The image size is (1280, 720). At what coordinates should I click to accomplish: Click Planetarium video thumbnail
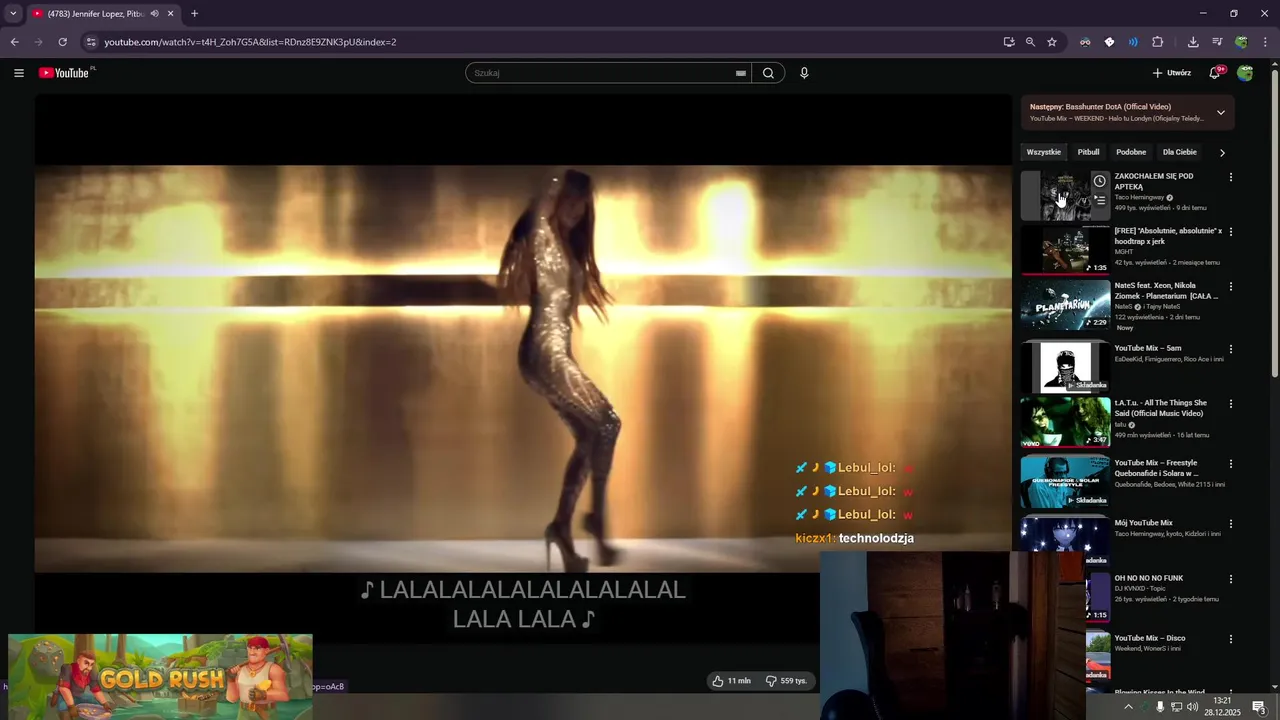[1065, 305]
